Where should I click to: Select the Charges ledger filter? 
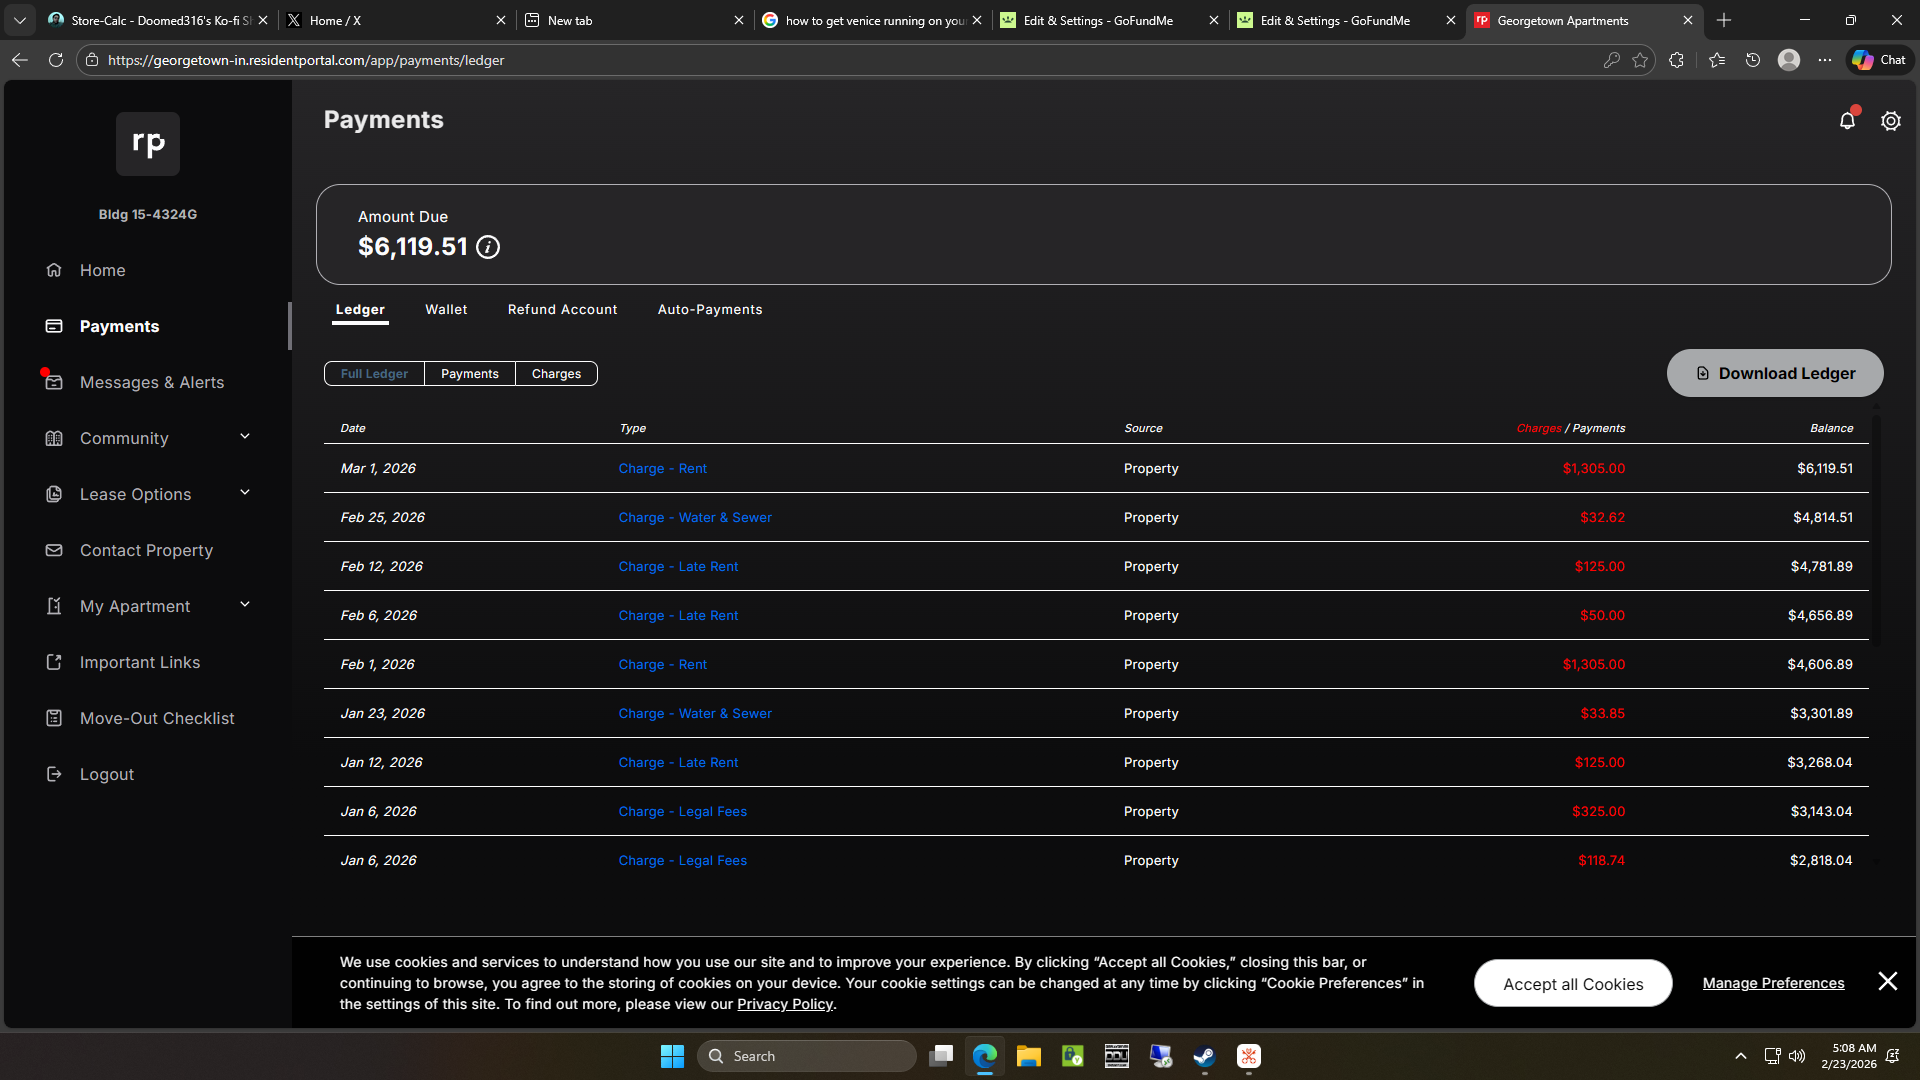pyautogui.click(x=556, y=374)
